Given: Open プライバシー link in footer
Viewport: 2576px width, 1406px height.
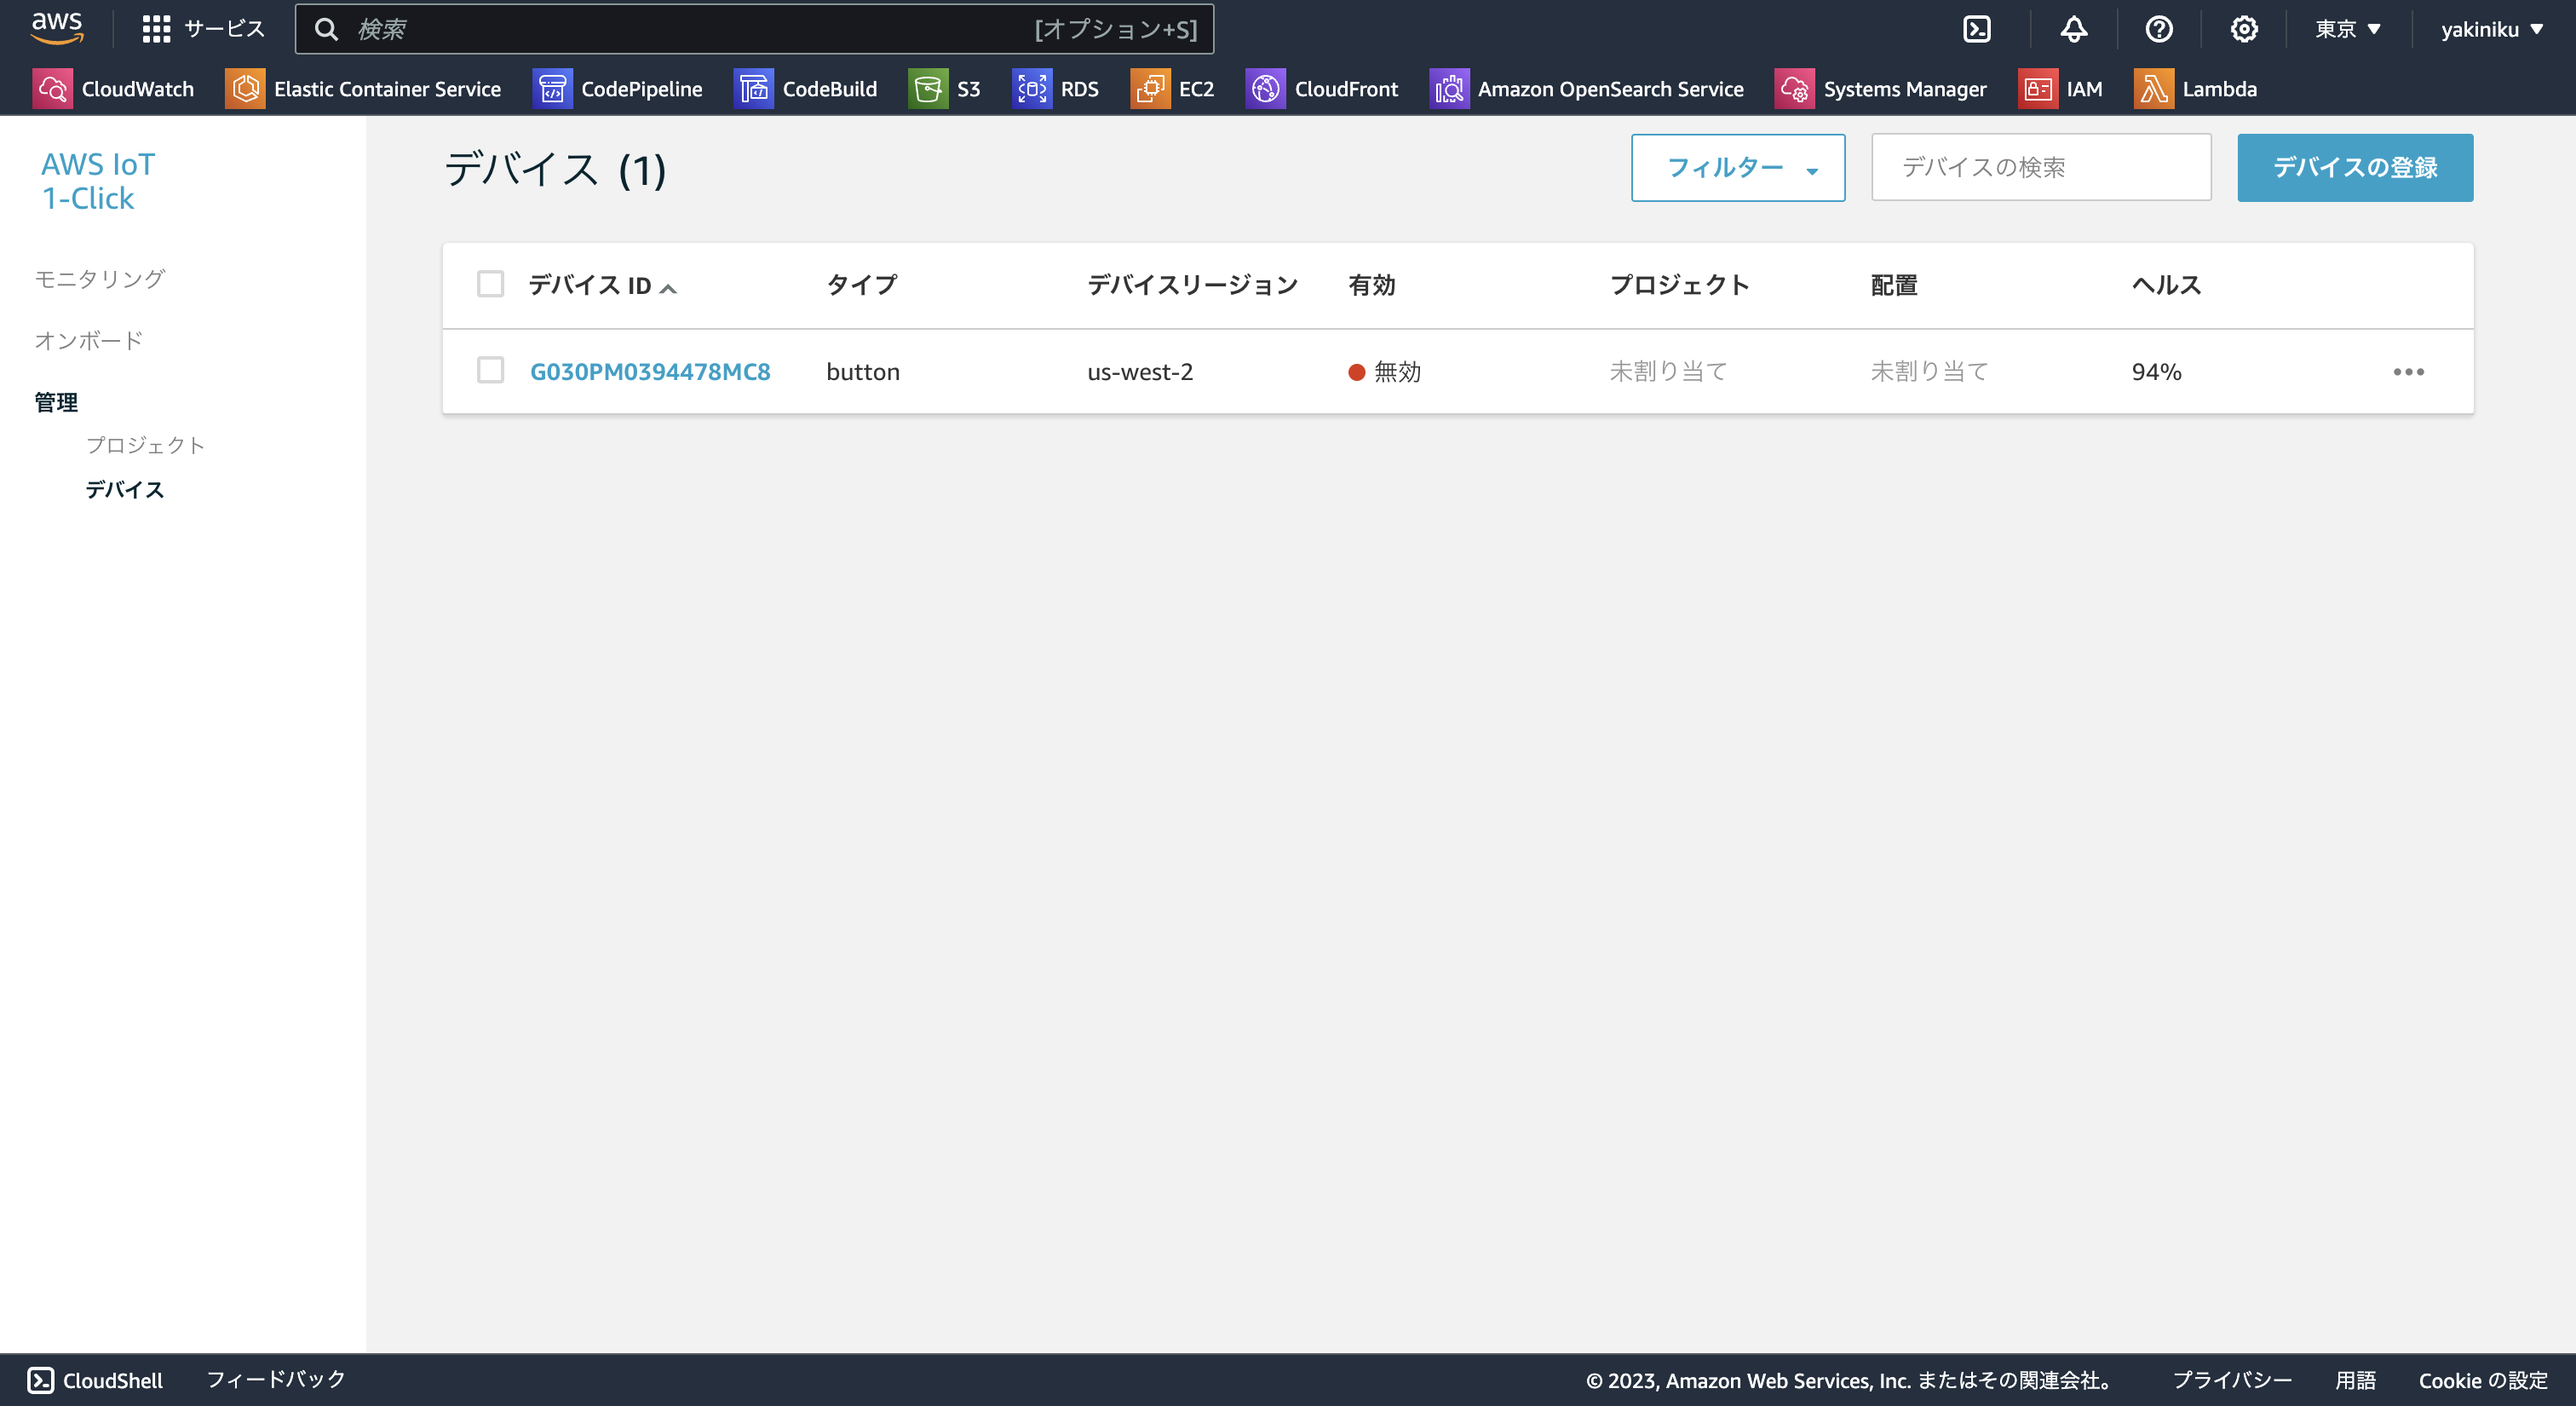Looking at the screenshot, I should [x=2232, y=1380].
